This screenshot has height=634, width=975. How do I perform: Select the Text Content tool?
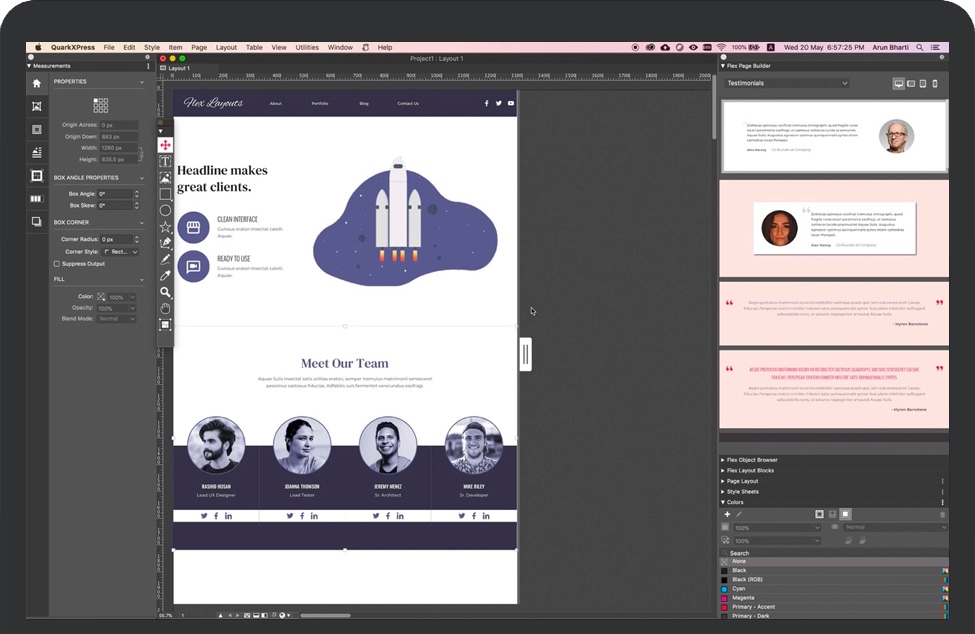tap(165, 161)
